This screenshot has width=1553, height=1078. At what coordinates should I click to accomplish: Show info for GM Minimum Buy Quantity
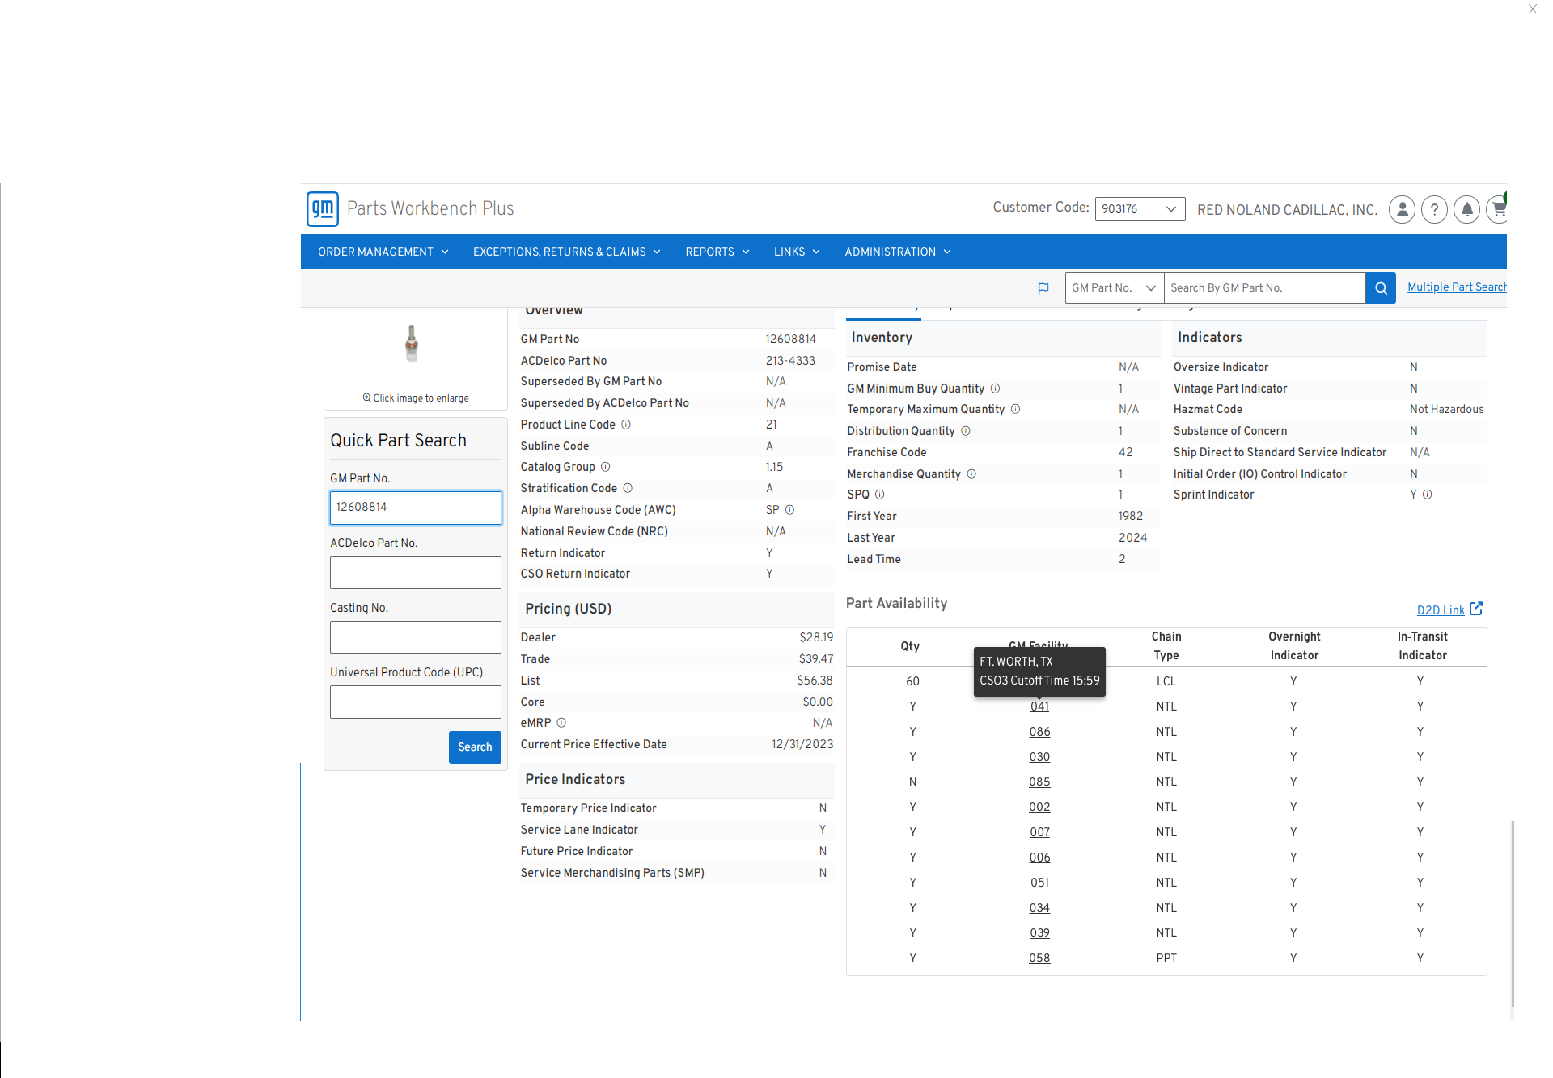point(995,389)
